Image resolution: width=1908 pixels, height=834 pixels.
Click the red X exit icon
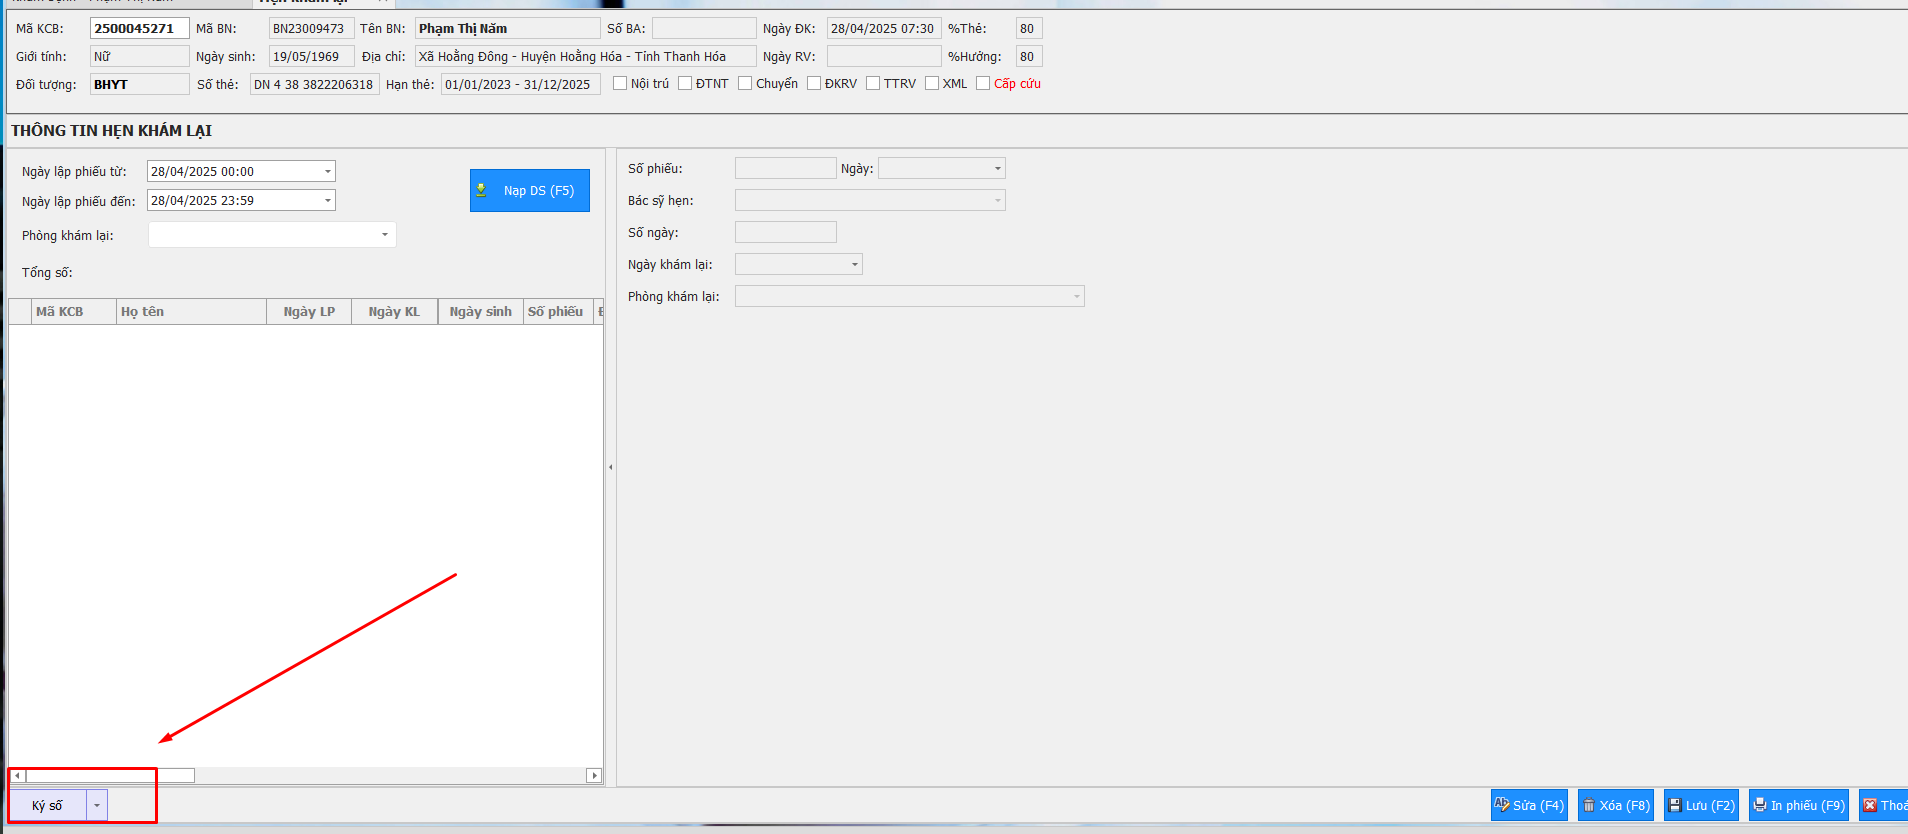click(1870, 805)
